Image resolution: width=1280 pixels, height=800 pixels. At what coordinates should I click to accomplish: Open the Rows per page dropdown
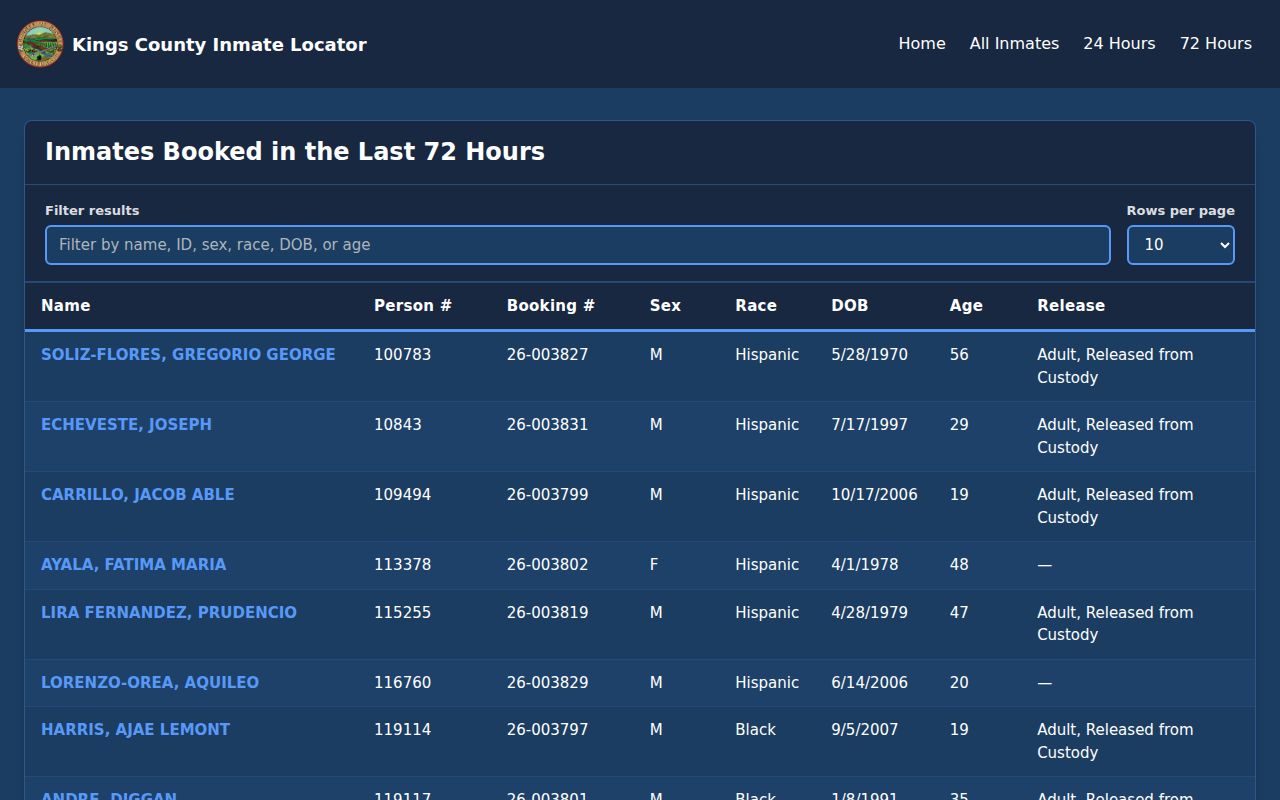(x=1181, y=245)
